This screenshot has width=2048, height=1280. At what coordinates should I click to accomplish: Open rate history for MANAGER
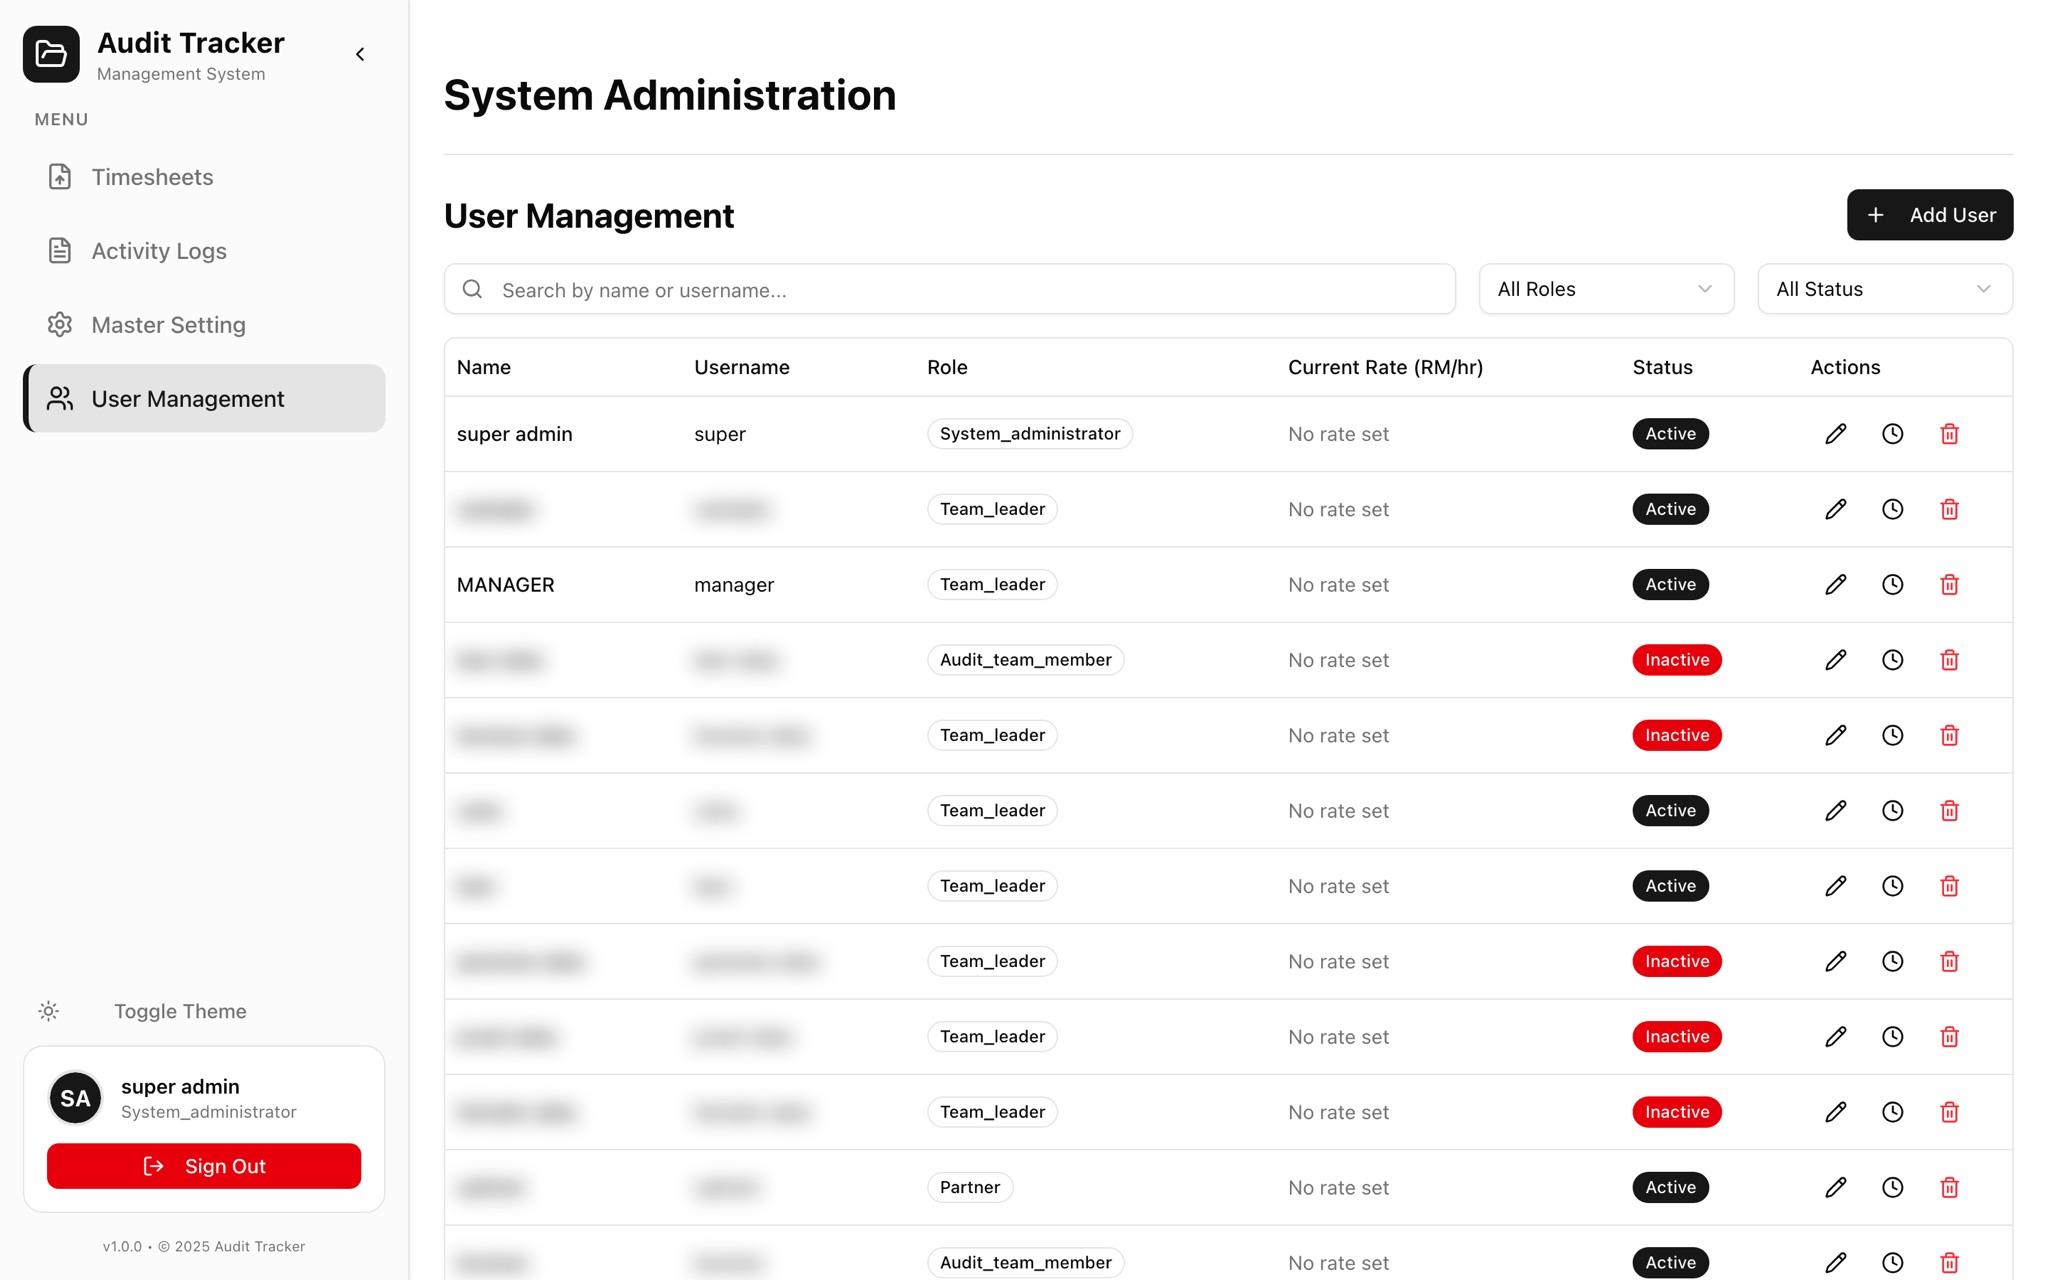tap(1892, 584)
